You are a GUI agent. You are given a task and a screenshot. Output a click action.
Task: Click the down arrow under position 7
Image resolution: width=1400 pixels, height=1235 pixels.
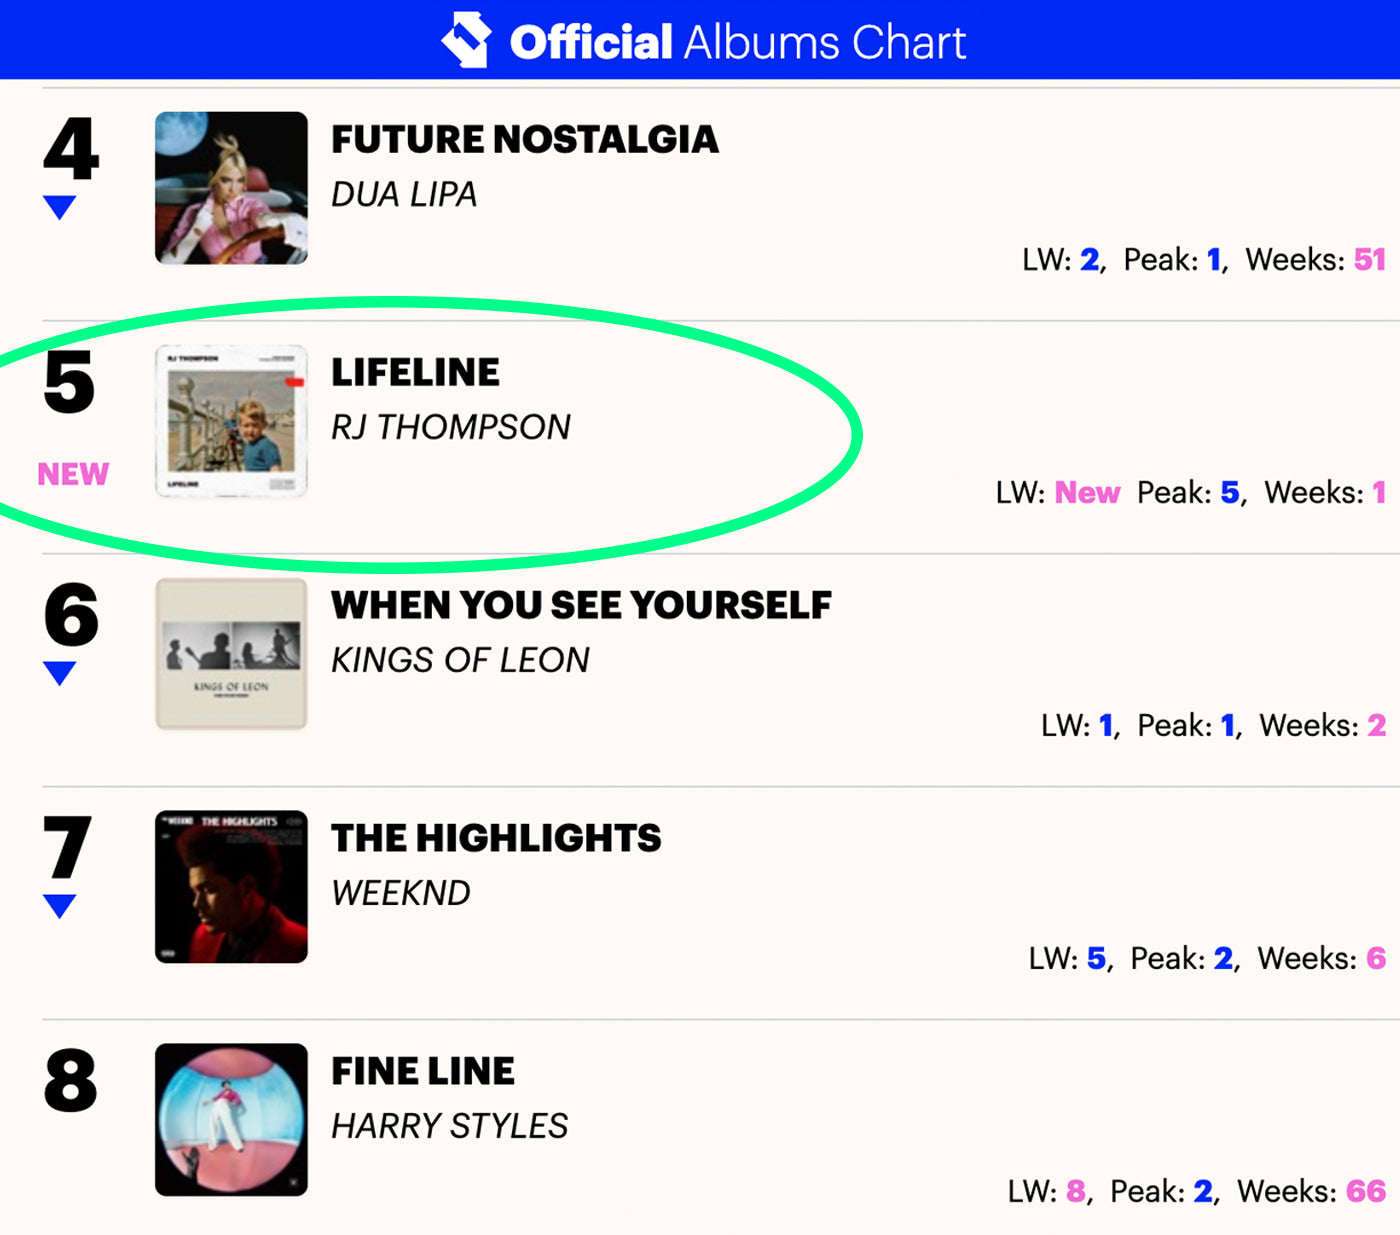coord(60,906)
